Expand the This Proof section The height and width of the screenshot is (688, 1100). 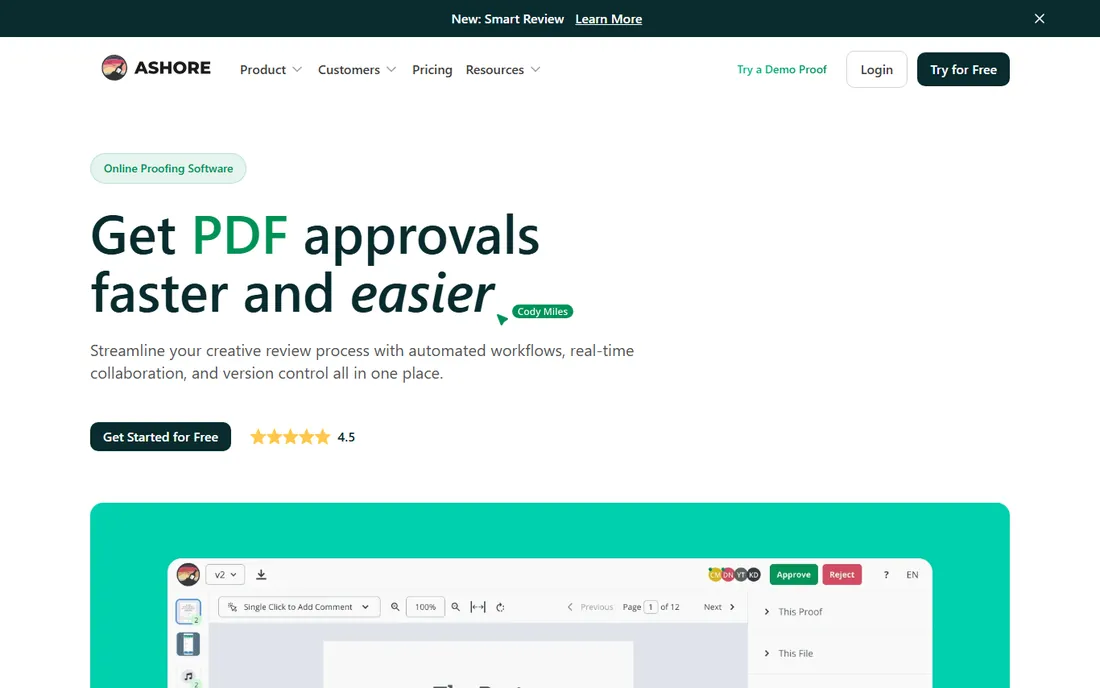793,612
